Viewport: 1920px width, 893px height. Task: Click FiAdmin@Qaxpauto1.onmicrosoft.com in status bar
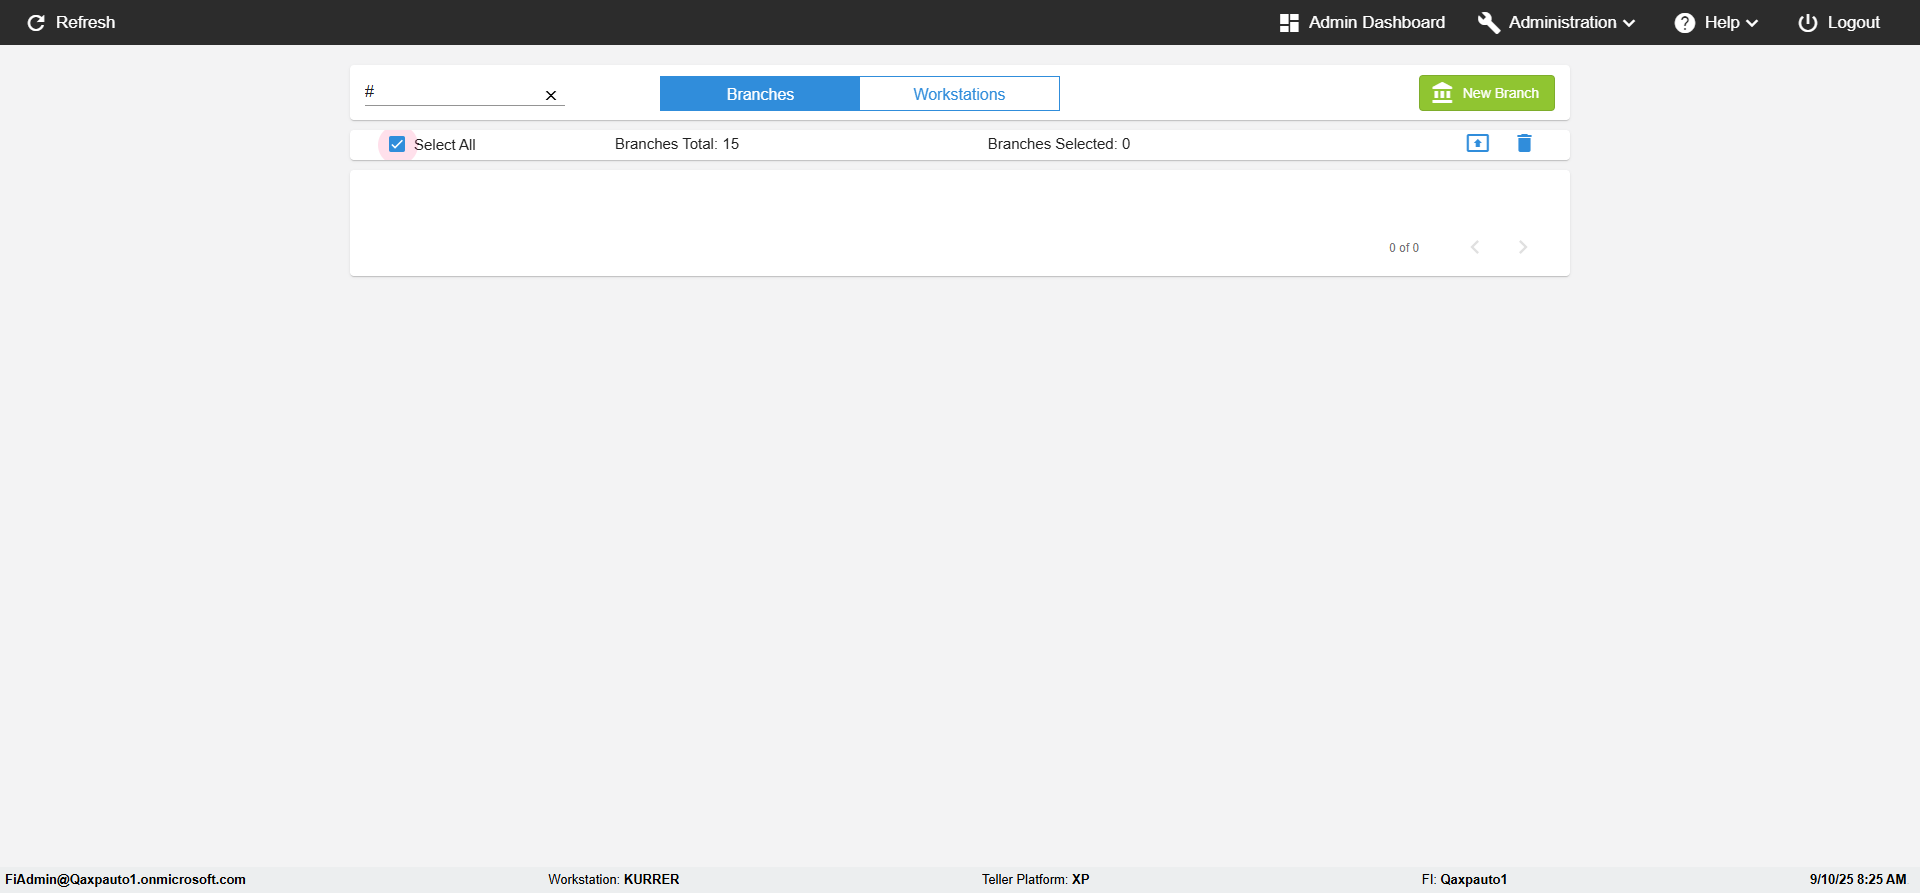click(x=126, y=880)
